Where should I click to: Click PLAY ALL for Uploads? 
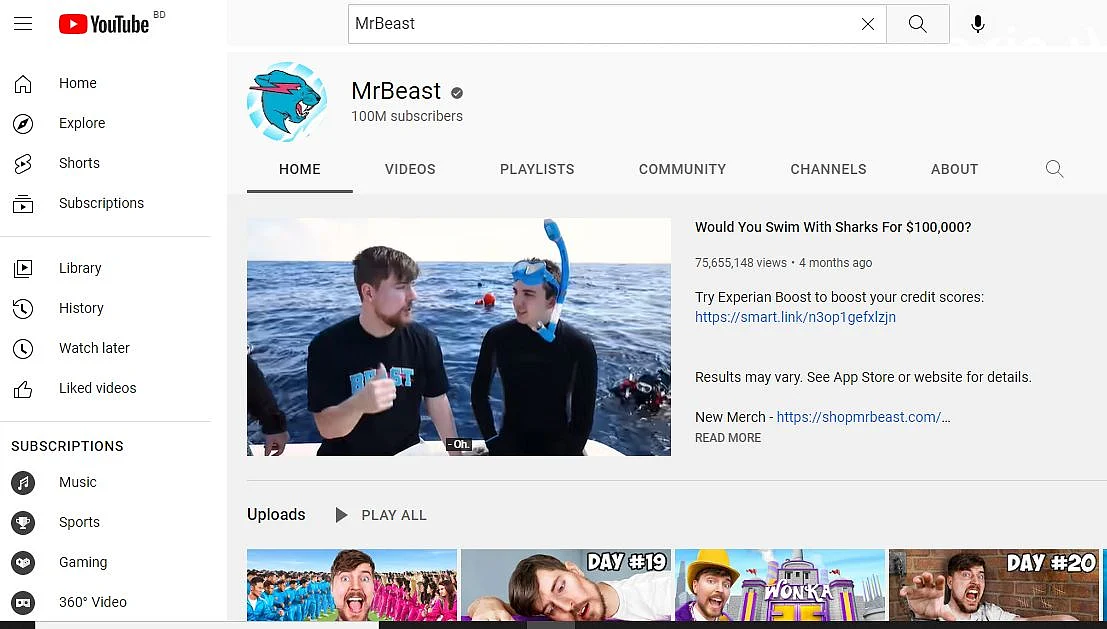pyautogui.click(x=381, y=515)
